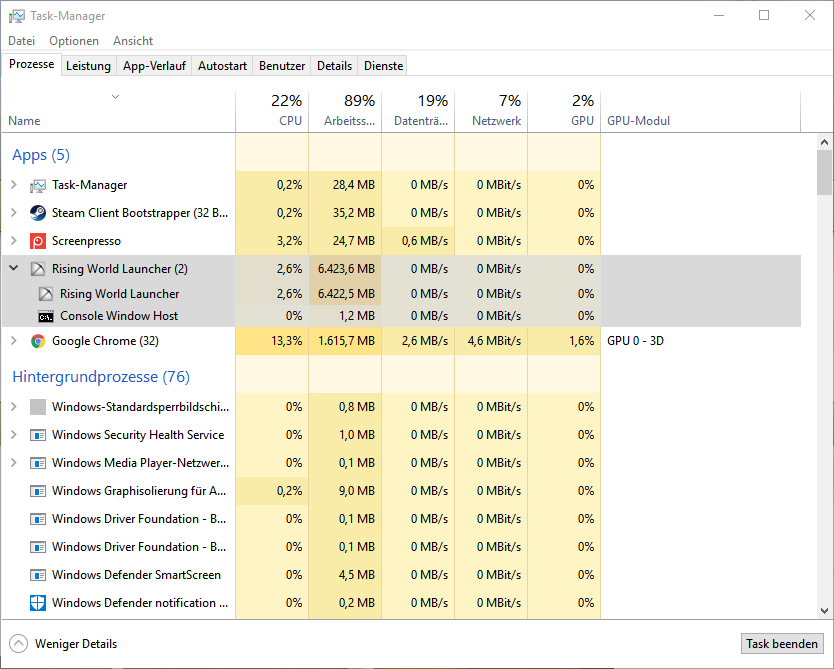Open the Autostart tab

222,66
